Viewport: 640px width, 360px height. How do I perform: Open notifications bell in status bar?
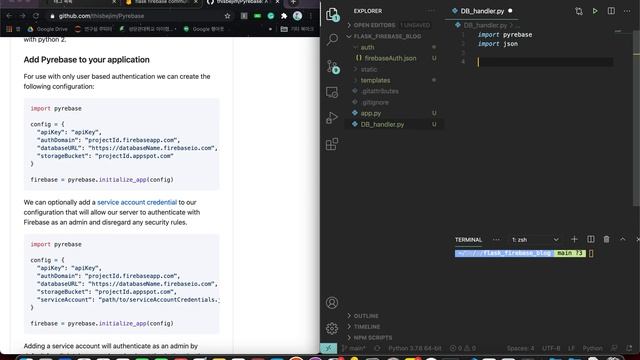point(629,348)
